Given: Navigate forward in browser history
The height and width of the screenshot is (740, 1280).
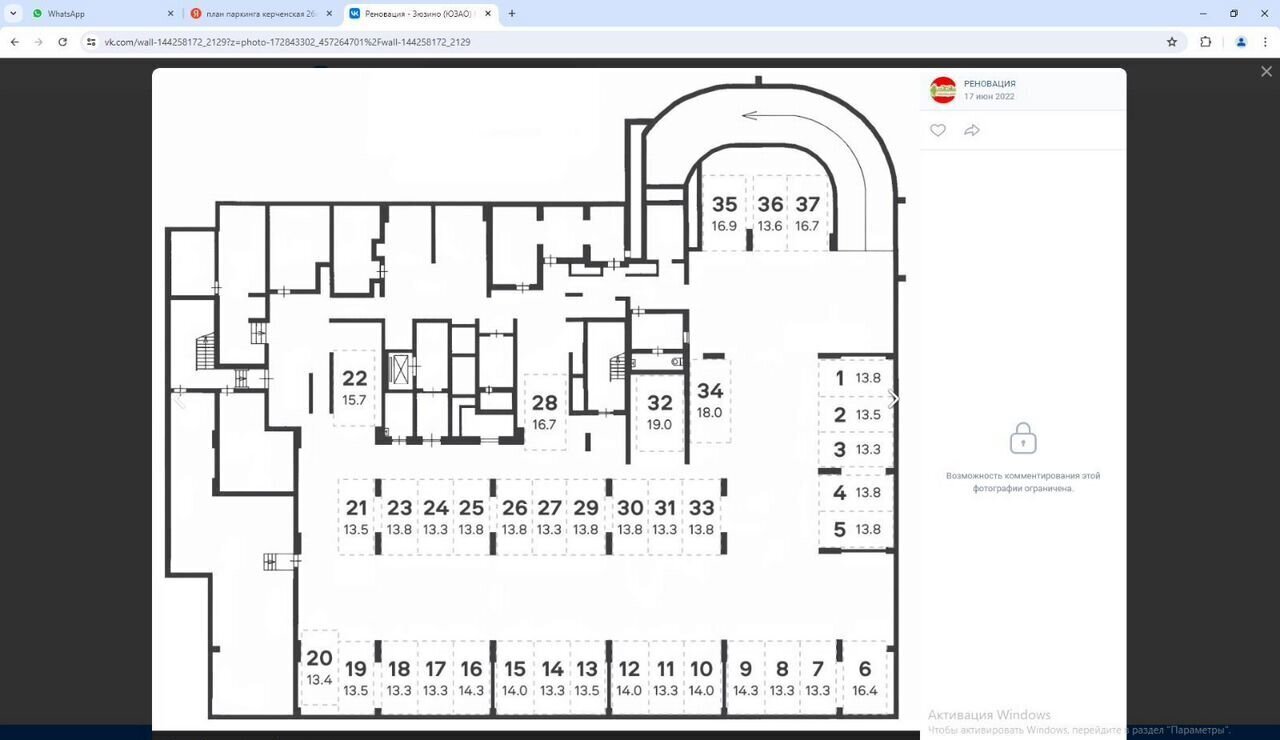Looking at the screenshot, I should [38, 42].
